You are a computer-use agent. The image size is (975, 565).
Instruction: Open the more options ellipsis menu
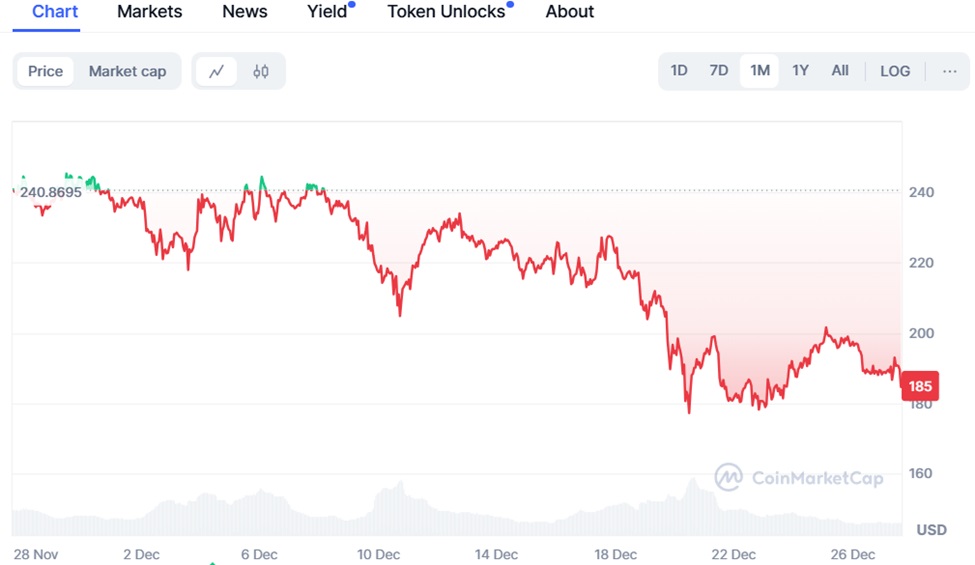(x=949, y=71)
